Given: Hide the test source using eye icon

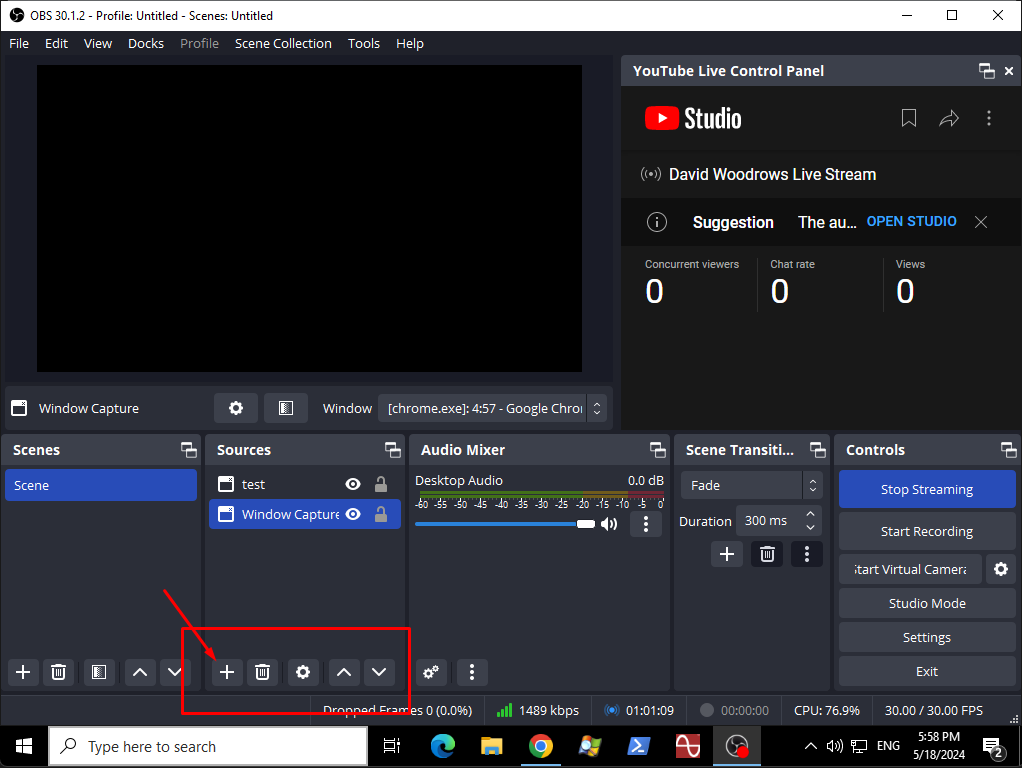Looking at the screenshot, I should (353, 484).
